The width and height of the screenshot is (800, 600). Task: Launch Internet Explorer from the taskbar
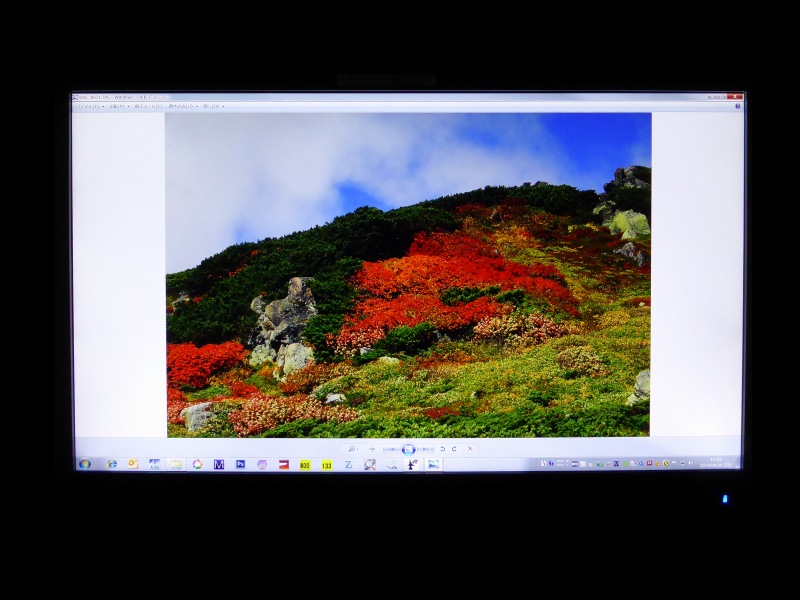(x=112, y=464)
